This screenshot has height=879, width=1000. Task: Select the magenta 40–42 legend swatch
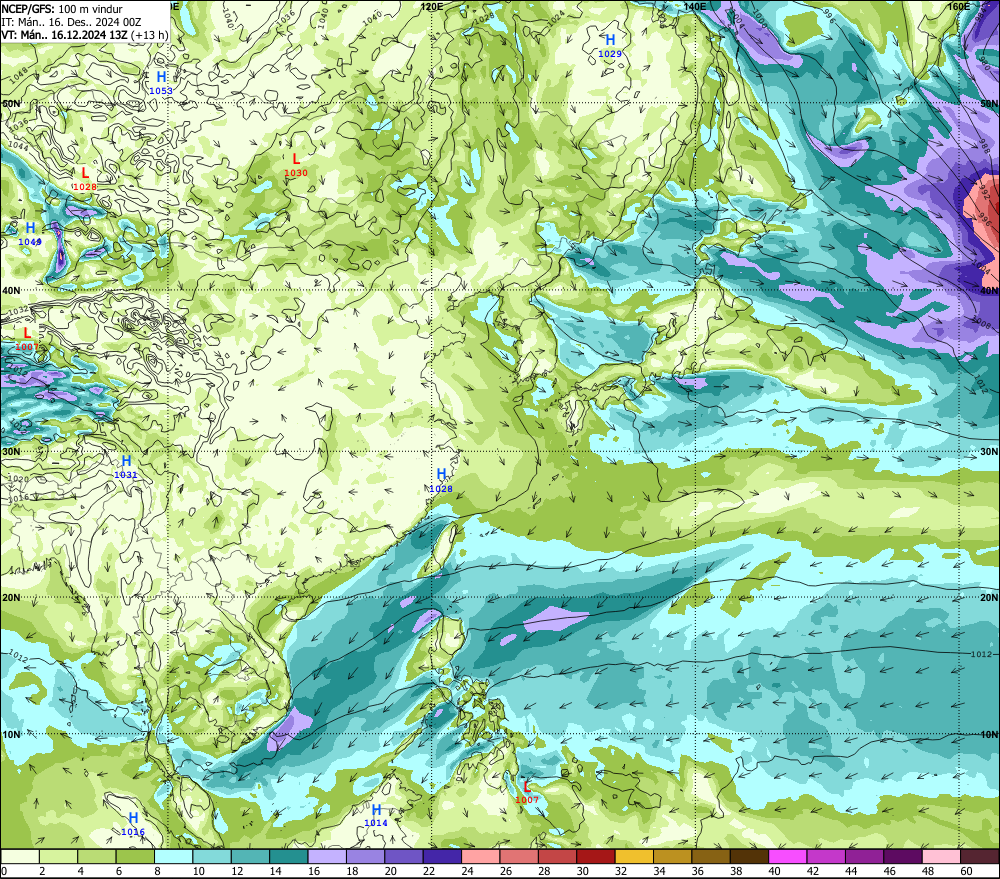point(787,857)
